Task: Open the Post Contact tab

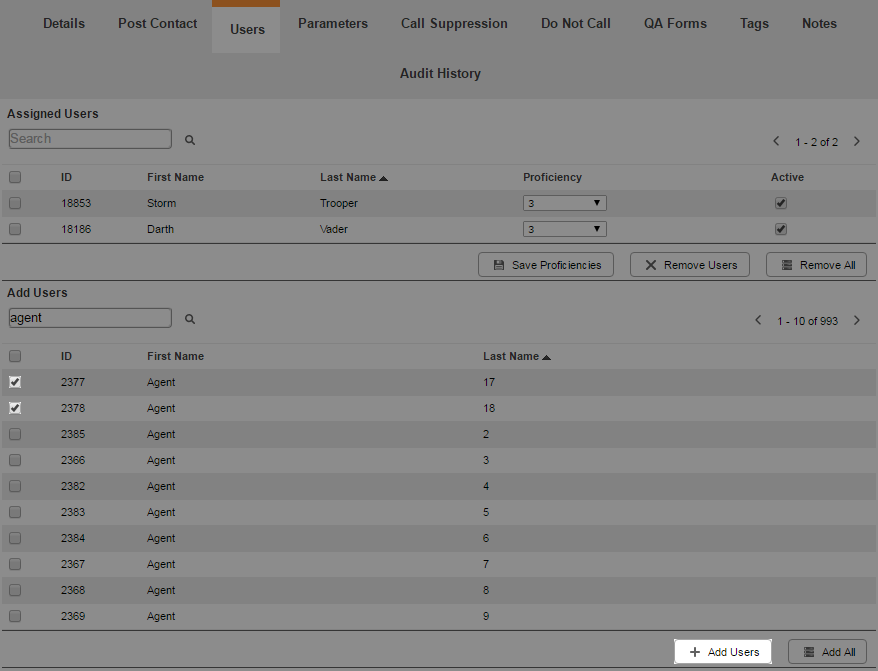Action: coord(157,24)
